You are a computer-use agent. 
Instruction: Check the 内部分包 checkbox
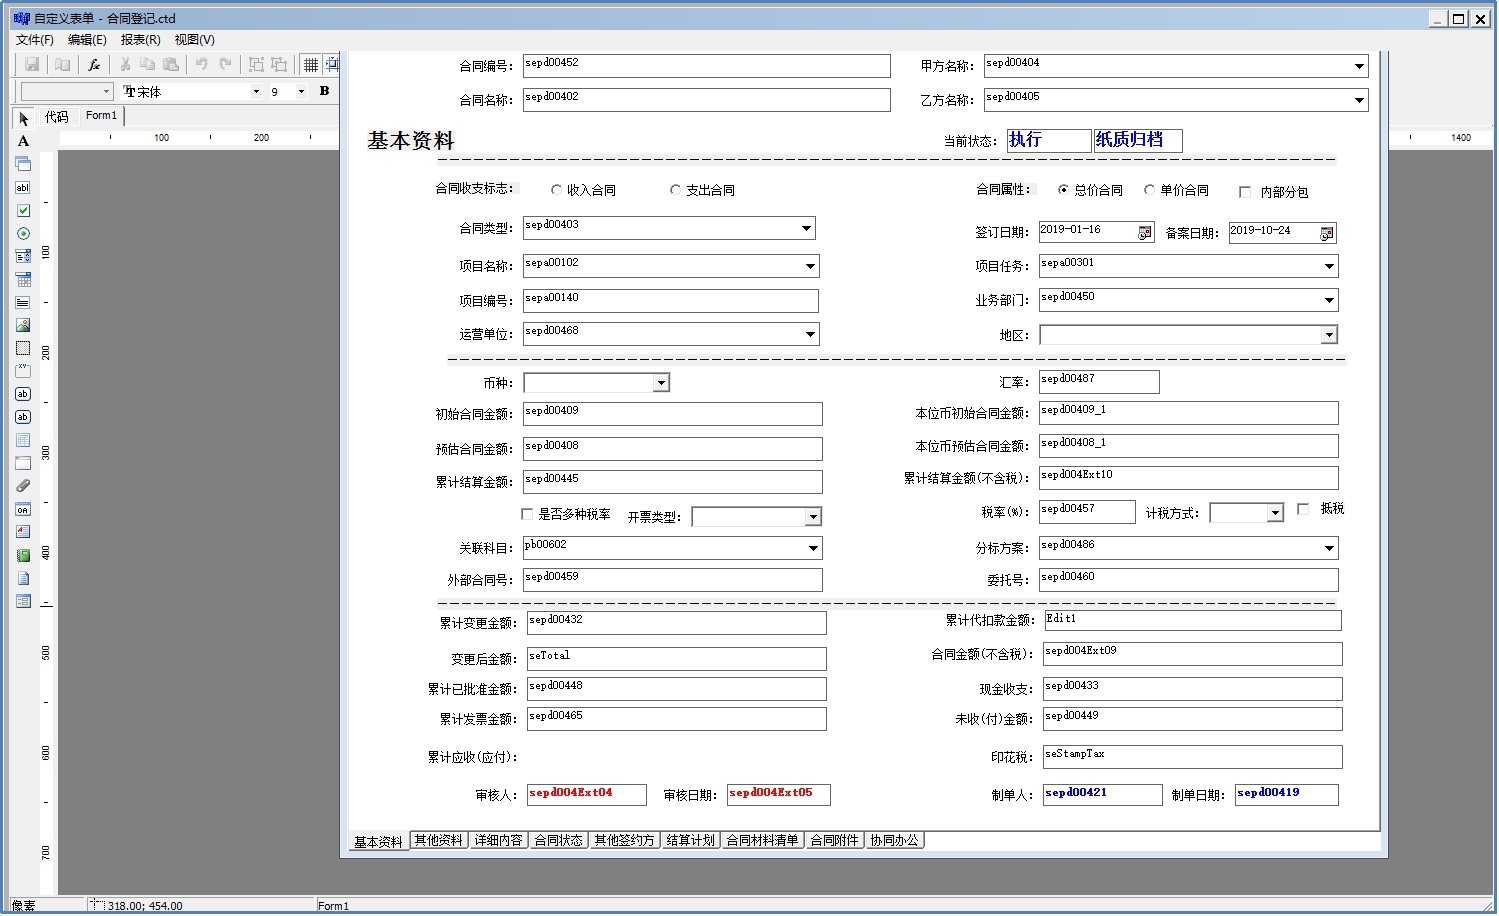coord(1245,192)
